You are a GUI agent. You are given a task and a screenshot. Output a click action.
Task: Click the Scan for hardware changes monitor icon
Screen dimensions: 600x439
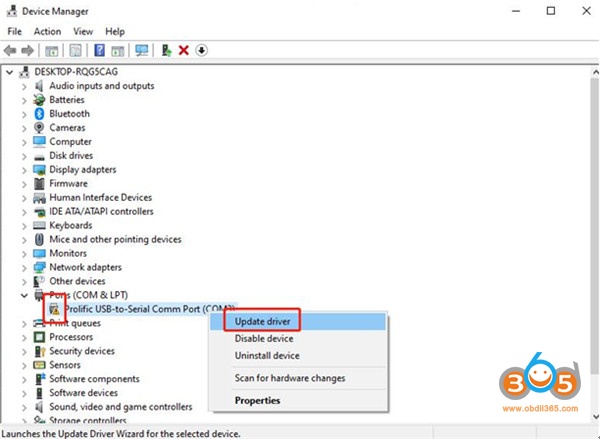click(142, 50)
